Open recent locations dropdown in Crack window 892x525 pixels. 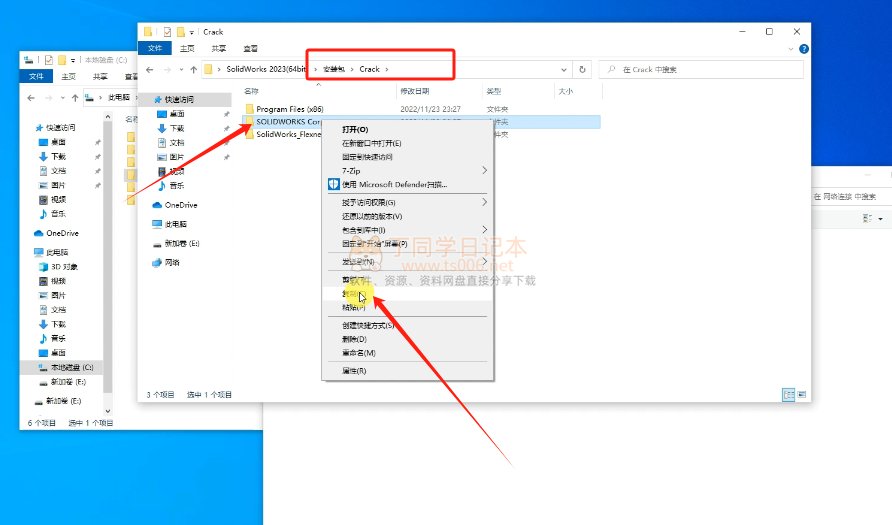pos(181,69)
